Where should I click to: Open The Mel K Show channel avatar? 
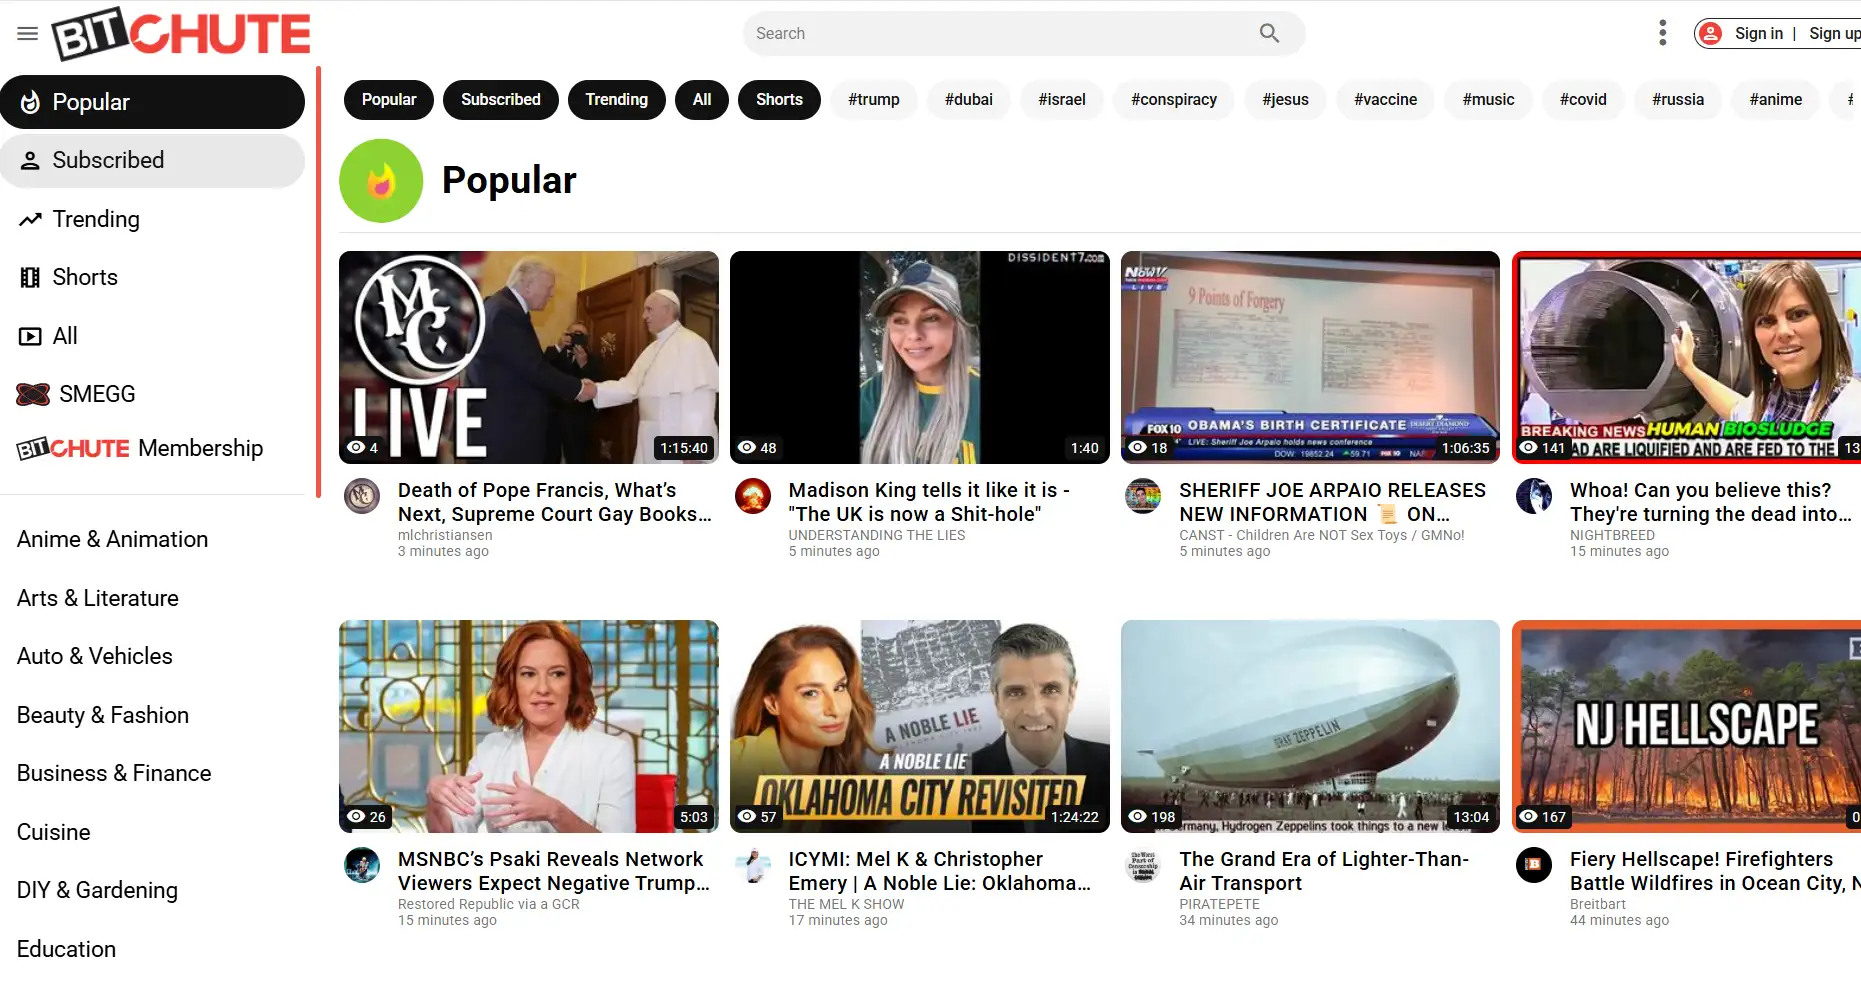coord(753,865)
